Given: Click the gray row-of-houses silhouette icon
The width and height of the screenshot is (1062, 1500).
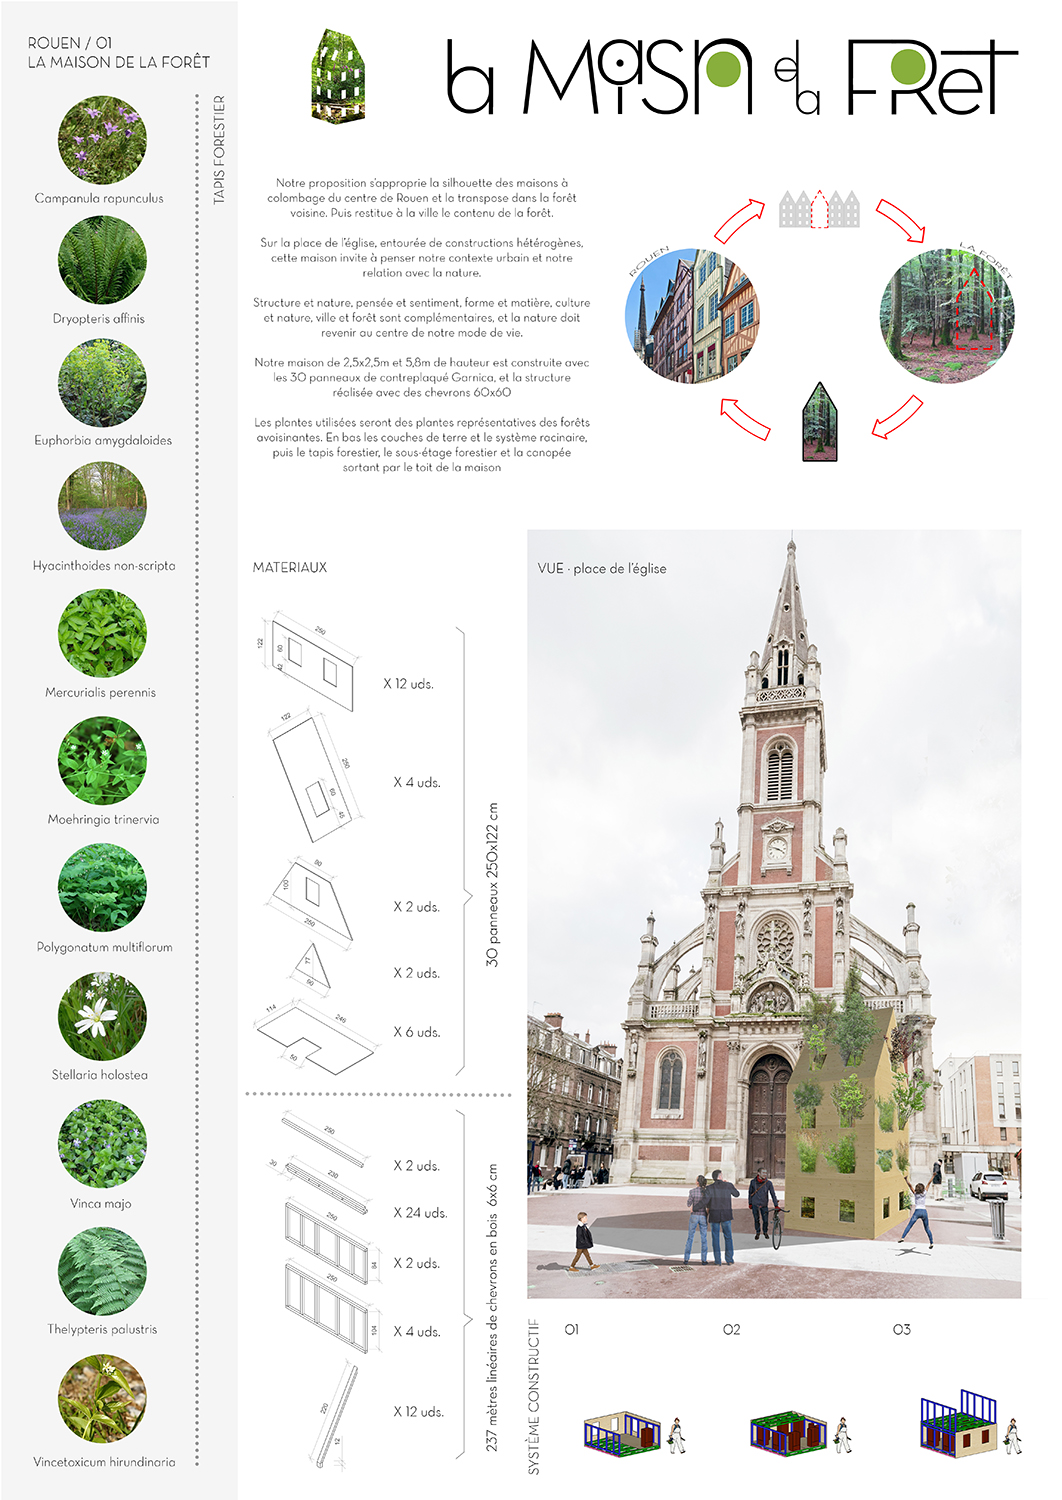Looking at the screenshot, I should (820, 209).
